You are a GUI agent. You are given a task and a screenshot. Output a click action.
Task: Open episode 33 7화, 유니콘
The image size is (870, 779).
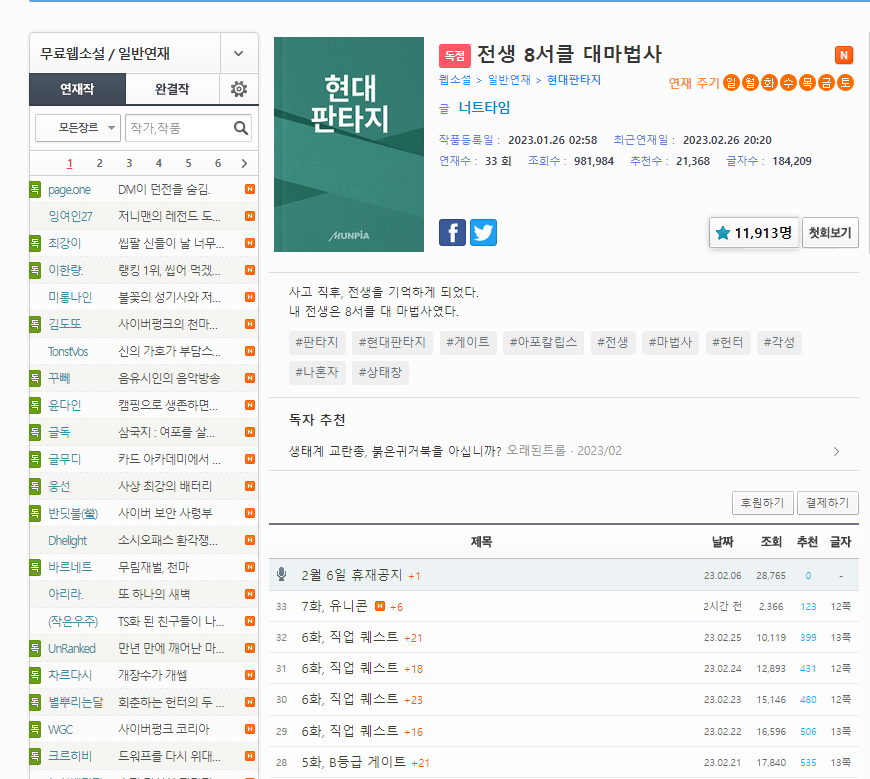tap(334, 606)
